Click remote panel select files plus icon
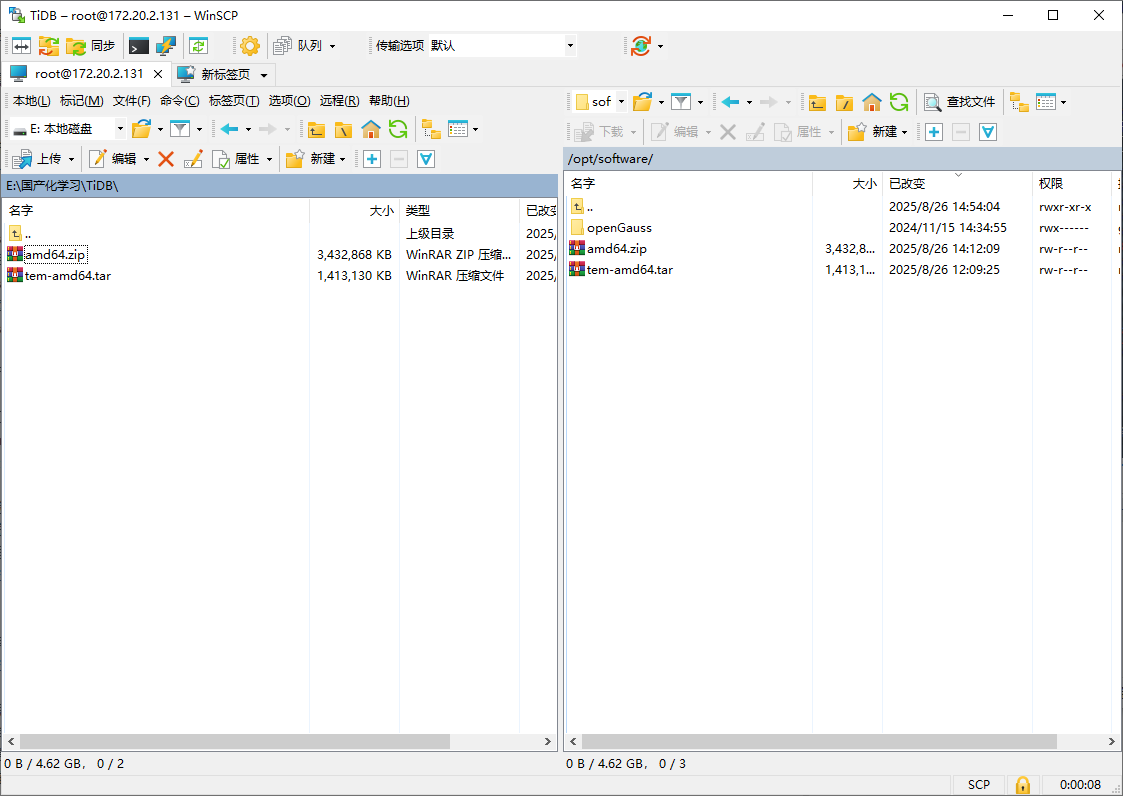This screenshot has width=1123, height=796. 934,132
